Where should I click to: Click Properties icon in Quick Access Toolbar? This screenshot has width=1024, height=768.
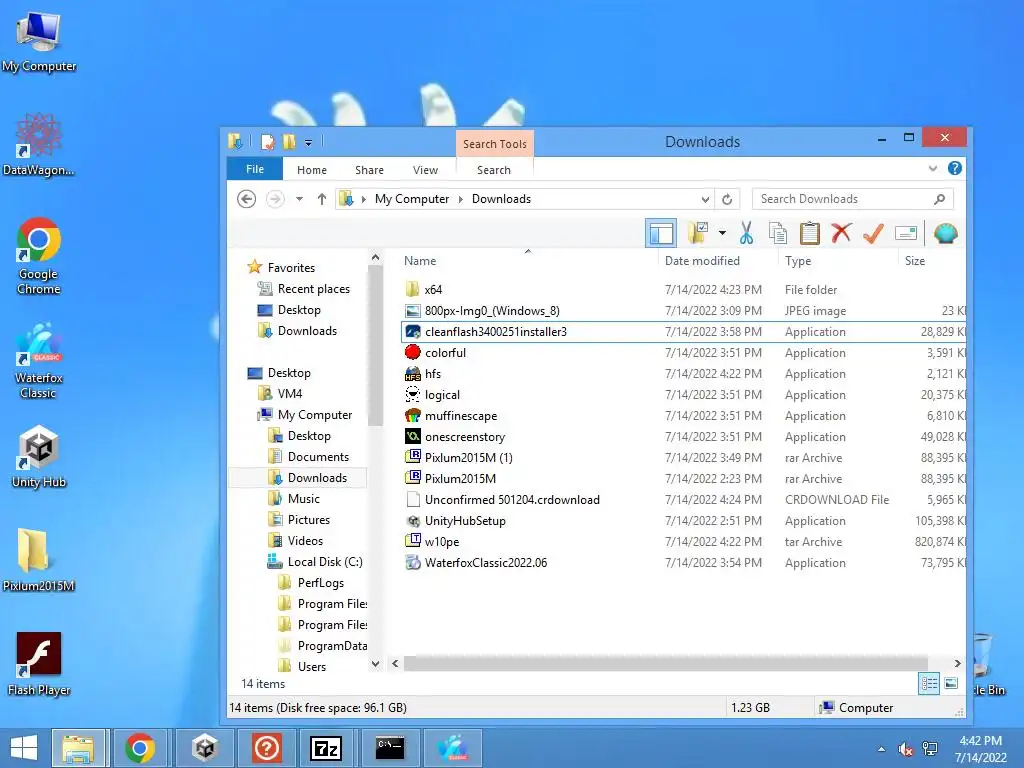267,142
